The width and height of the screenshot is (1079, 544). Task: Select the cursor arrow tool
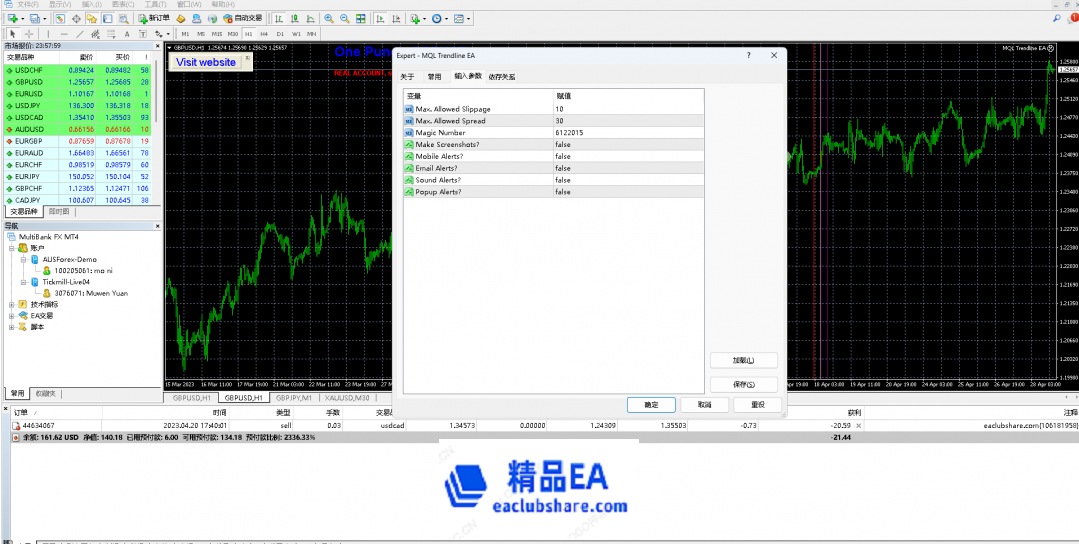12,34
